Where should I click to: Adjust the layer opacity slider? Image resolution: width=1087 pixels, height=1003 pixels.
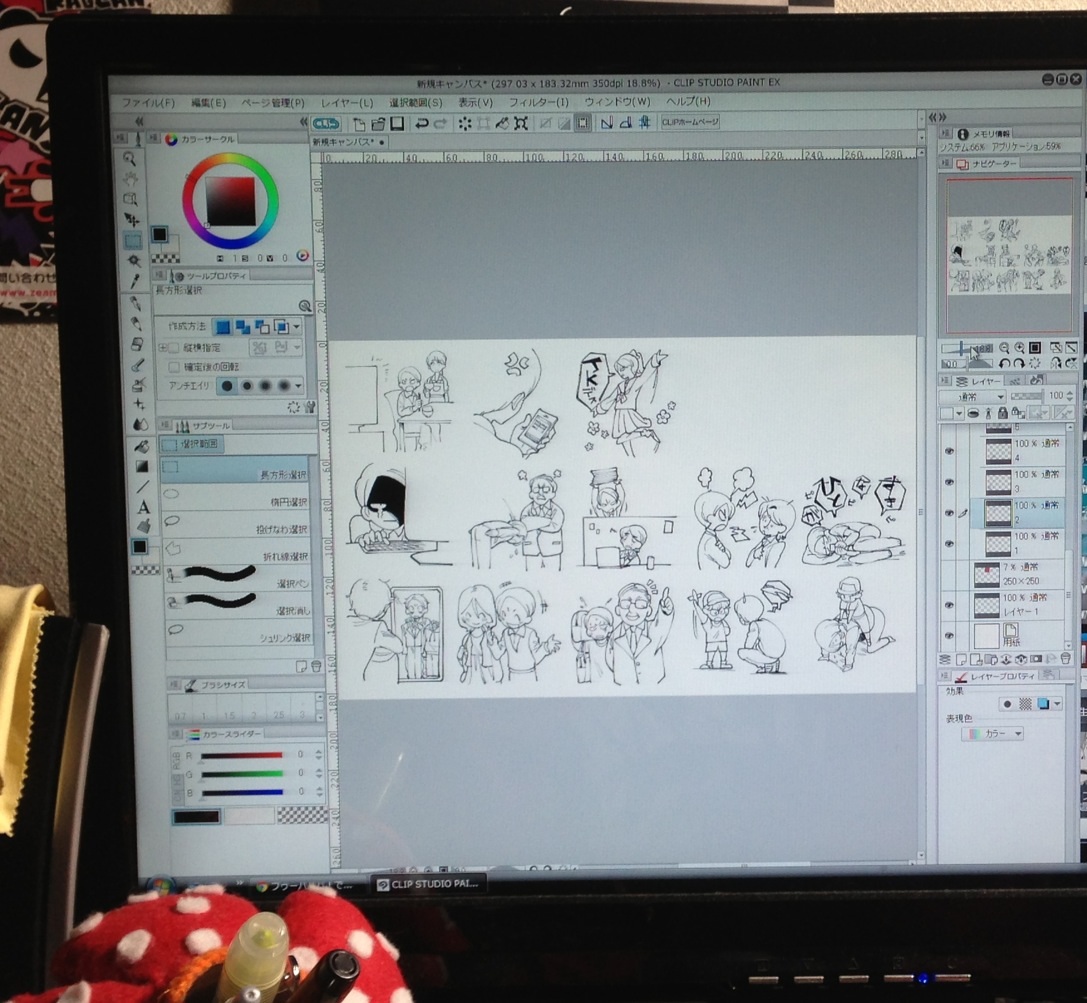1026,396
